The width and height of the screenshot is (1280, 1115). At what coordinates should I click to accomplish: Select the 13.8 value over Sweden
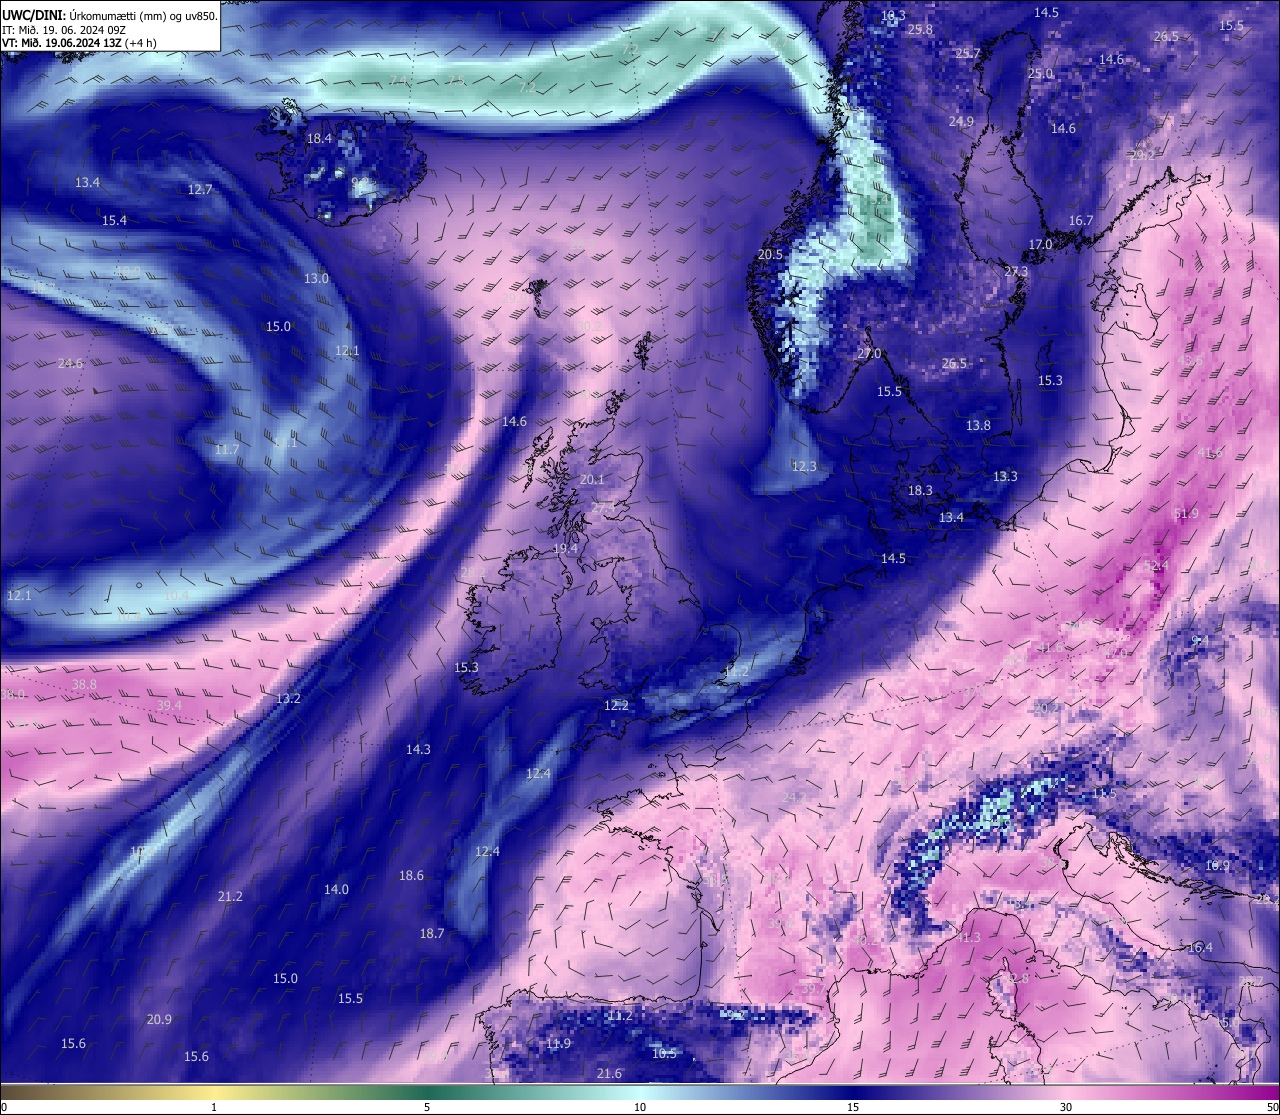(978, 425)
